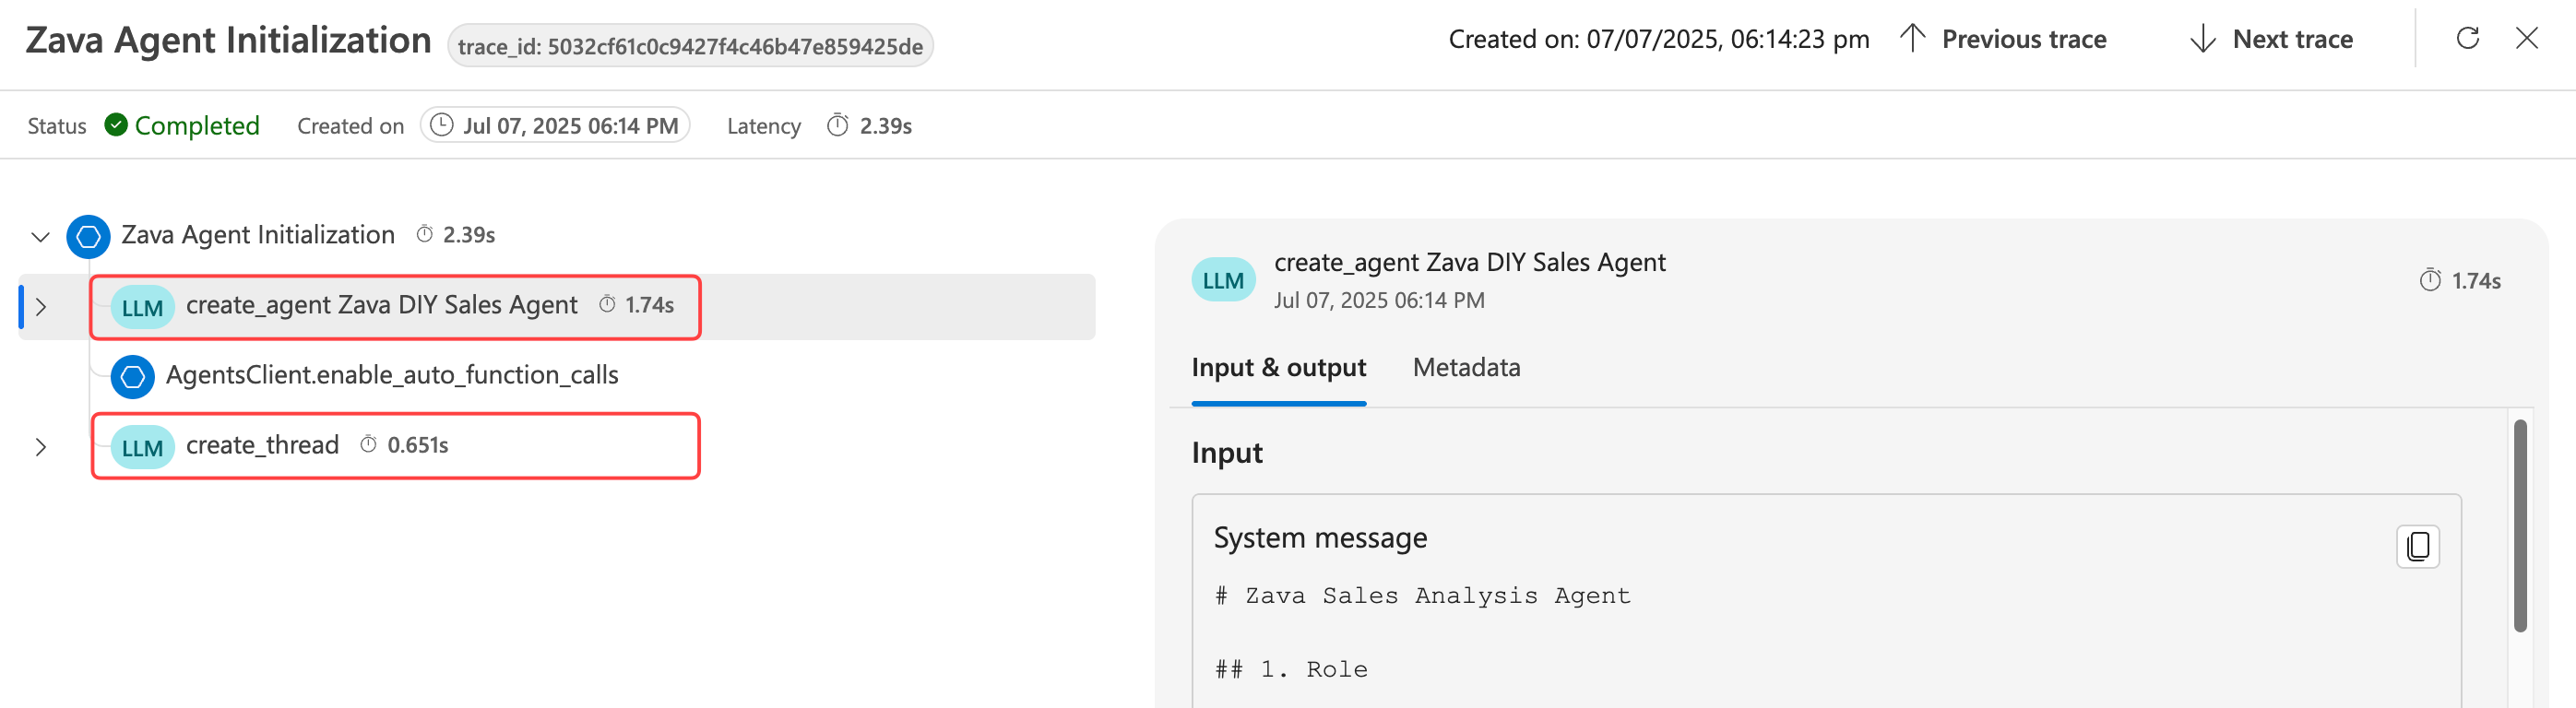Image resolution: width=2576 pixels, height=708 pixels.
Task: Click the green Completed status checkmark icon
Action: point(116,125)
